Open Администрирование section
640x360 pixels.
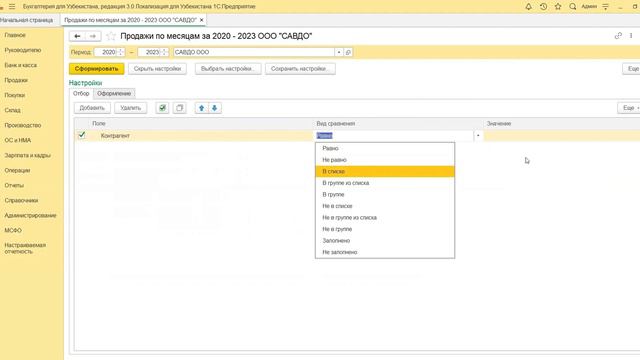(30, 215)
